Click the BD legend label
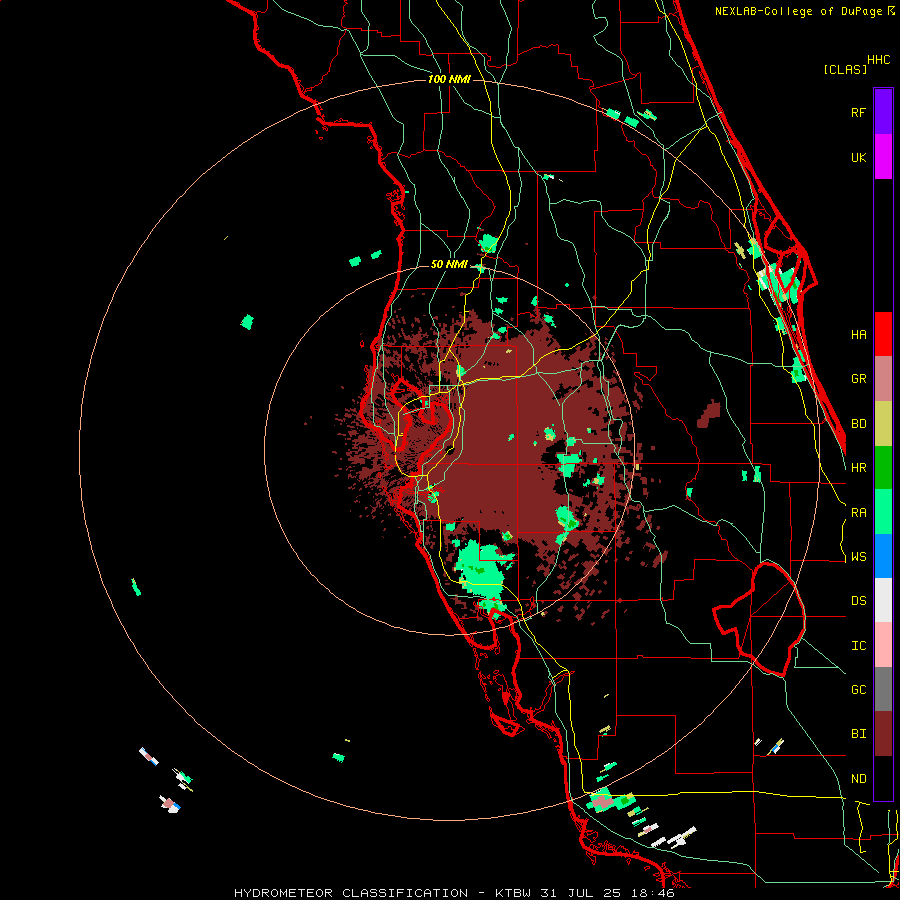Screen dimensions: 900x900 [x=859, y=424]
